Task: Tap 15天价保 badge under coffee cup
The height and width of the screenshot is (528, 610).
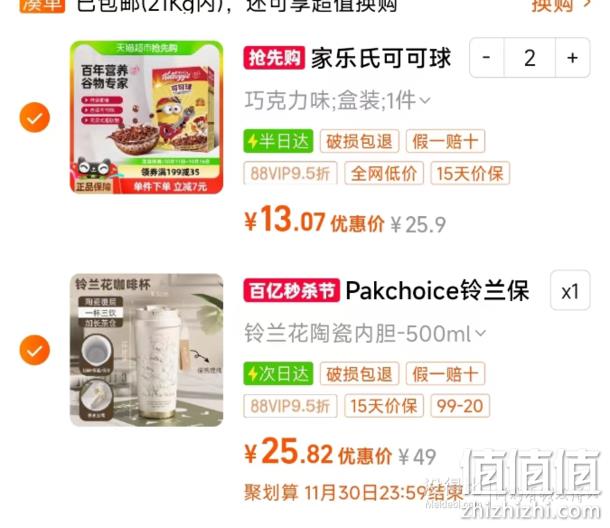Action: 384,406
